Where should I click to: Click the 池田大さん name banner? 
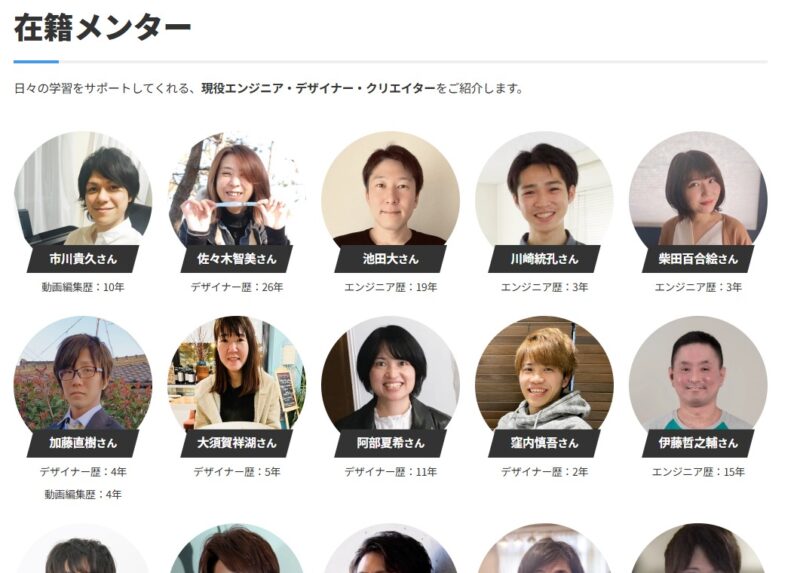390,259
